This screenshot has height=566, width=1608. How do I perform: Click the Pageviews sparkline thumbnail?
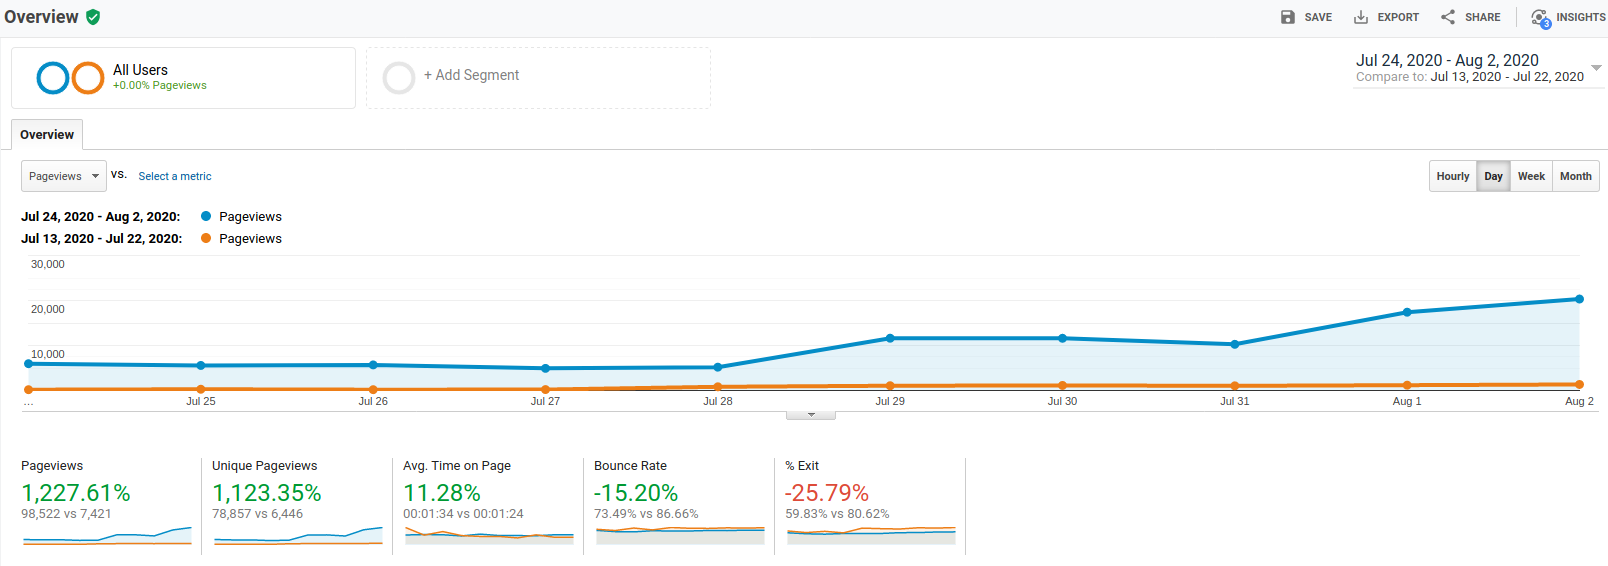tap(107, 535)
